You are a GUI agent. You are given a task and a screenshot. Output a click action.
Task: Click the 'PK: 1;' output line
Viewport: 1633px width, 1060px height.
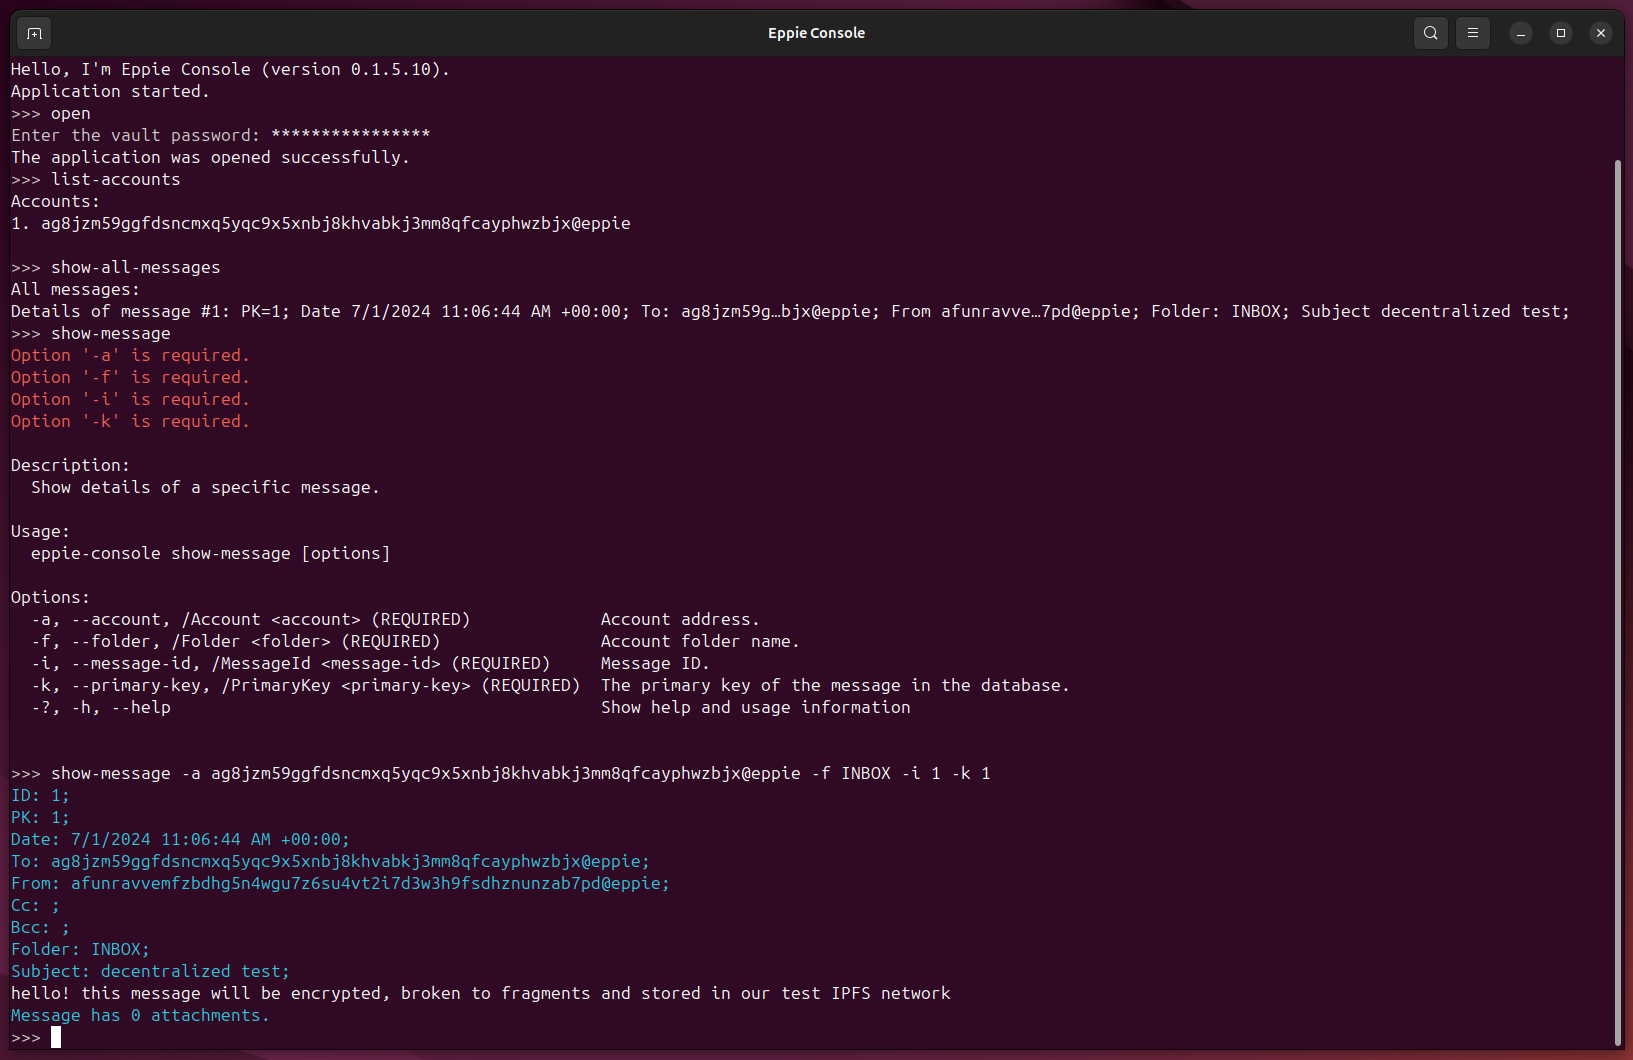(40, 817)
